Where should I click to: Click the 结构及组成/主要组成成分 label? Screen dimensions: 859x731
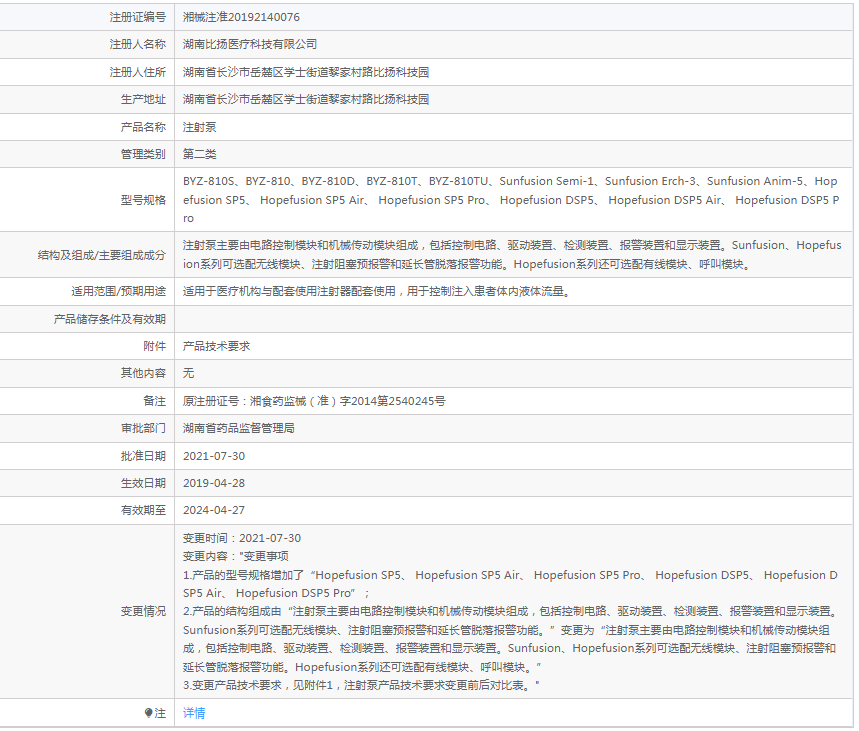pos(101,255)
